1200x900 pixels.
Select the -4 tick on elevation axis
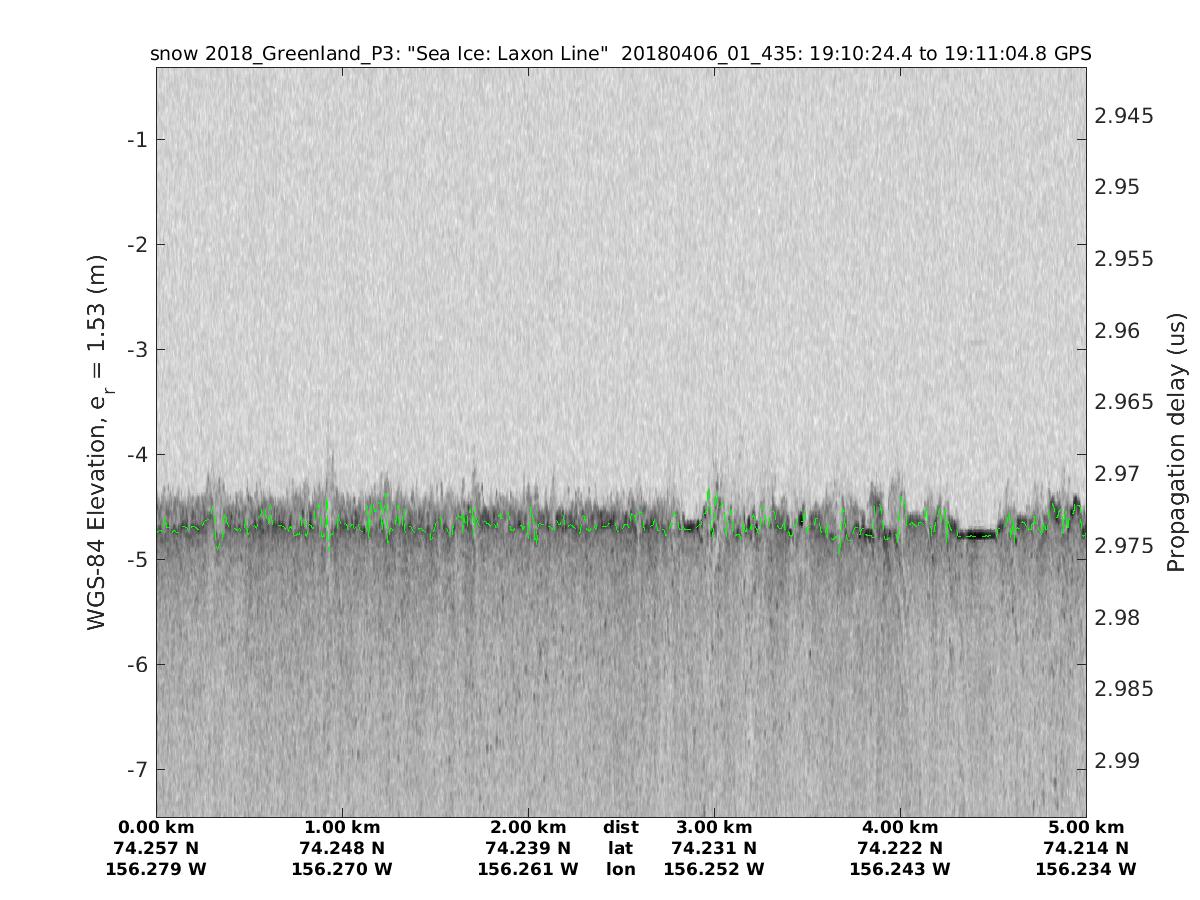137,454
